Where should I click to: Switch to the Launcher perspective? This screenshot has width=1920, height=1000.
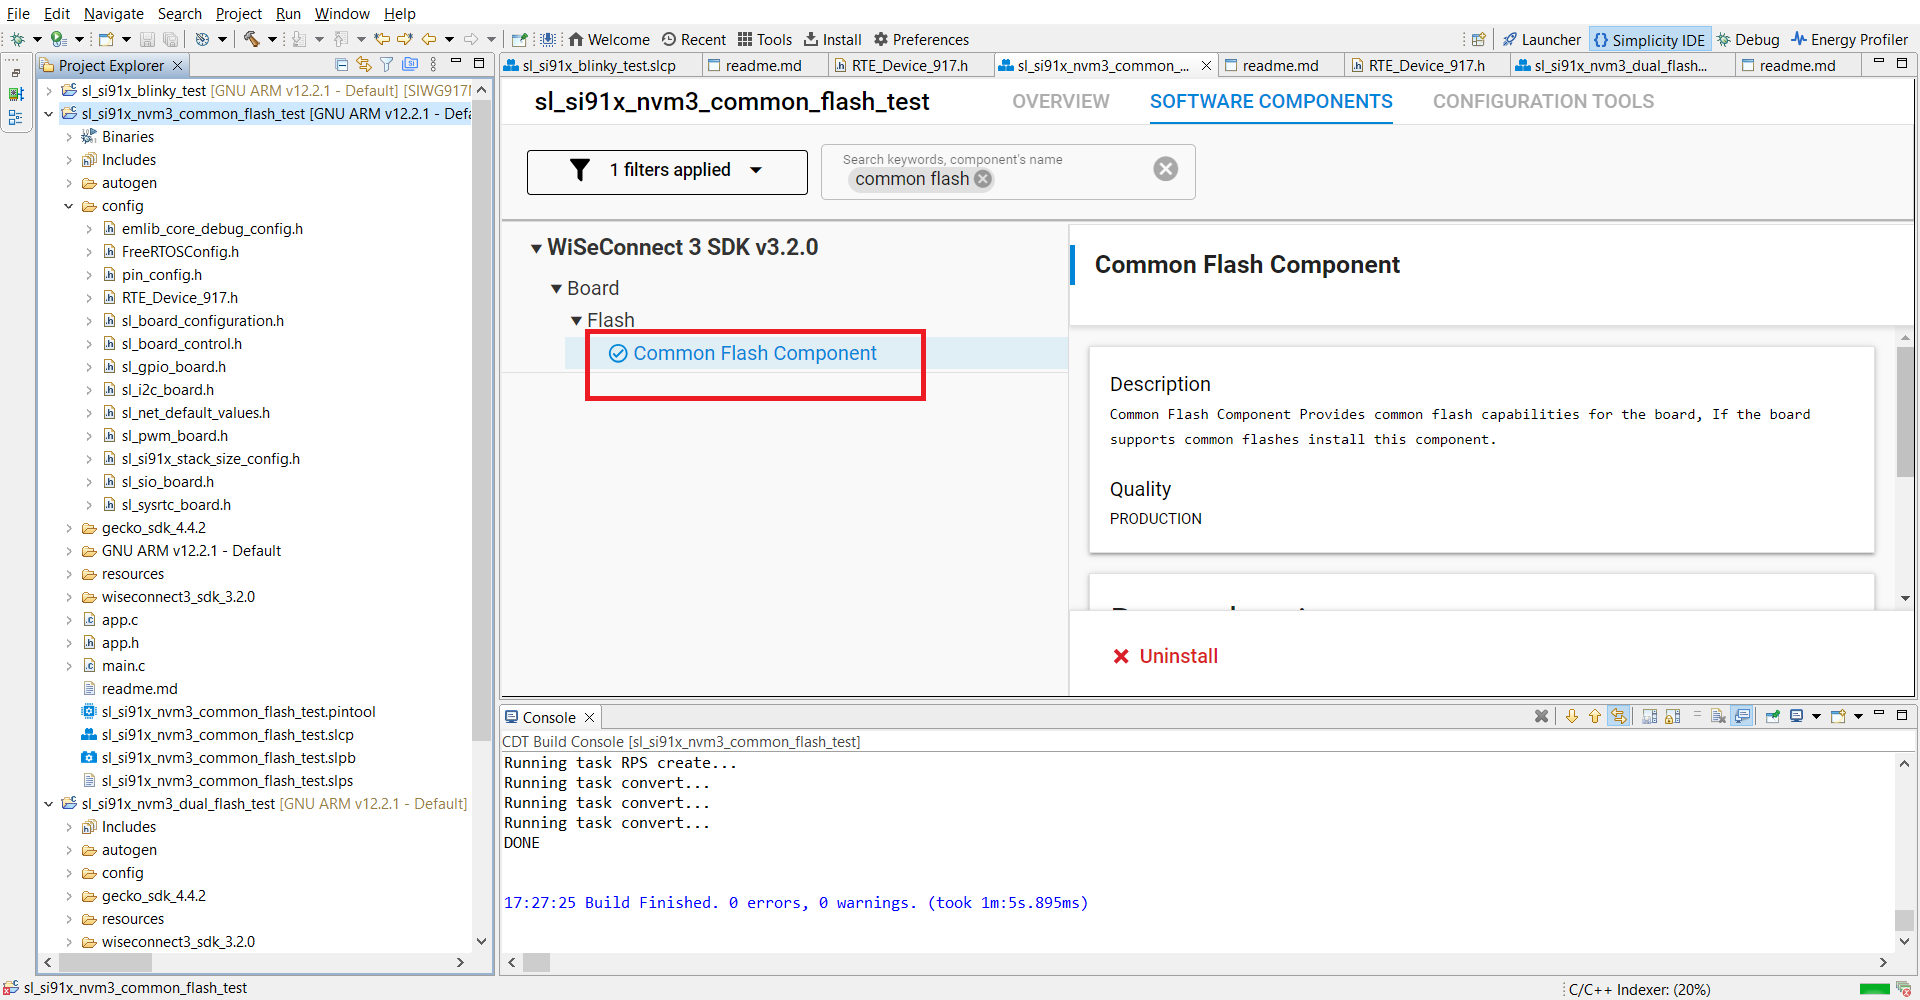[1542, 39]
